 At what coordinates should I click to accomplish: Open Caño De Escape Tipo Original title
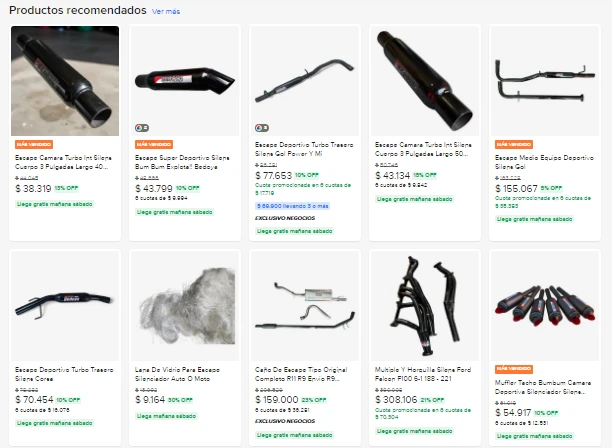(x=301, y=374)
